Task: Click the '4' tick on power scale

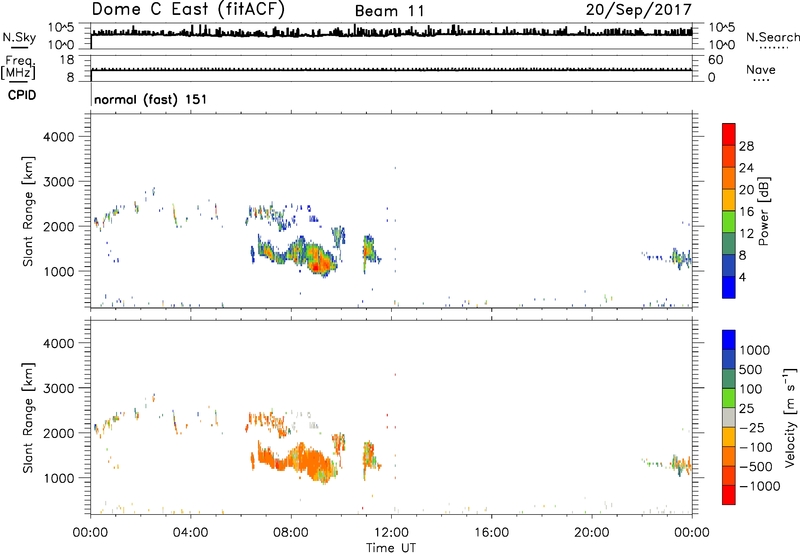Action: tap(742, 277)
